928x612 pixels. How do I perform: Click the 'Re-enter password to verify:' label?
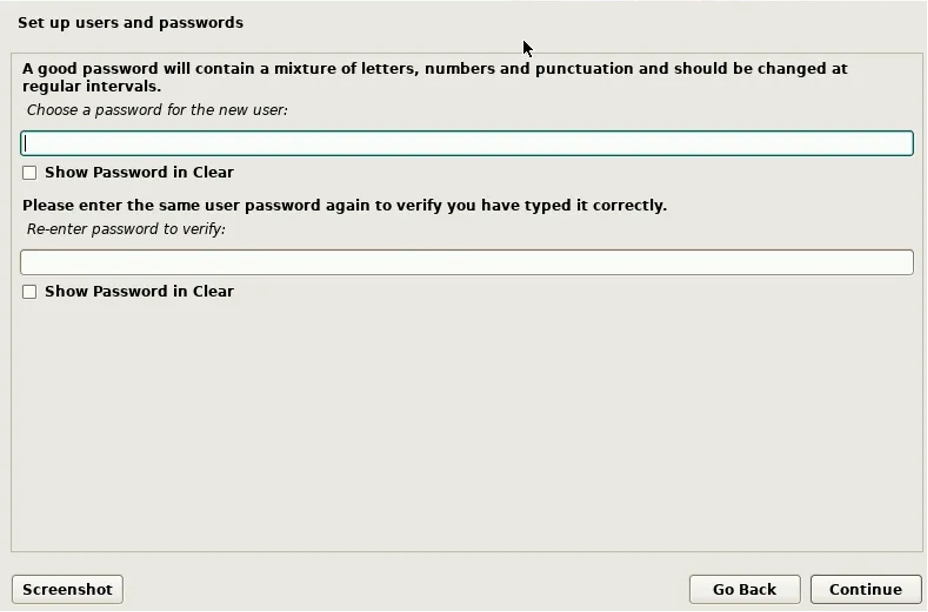[x=126, y=229]
